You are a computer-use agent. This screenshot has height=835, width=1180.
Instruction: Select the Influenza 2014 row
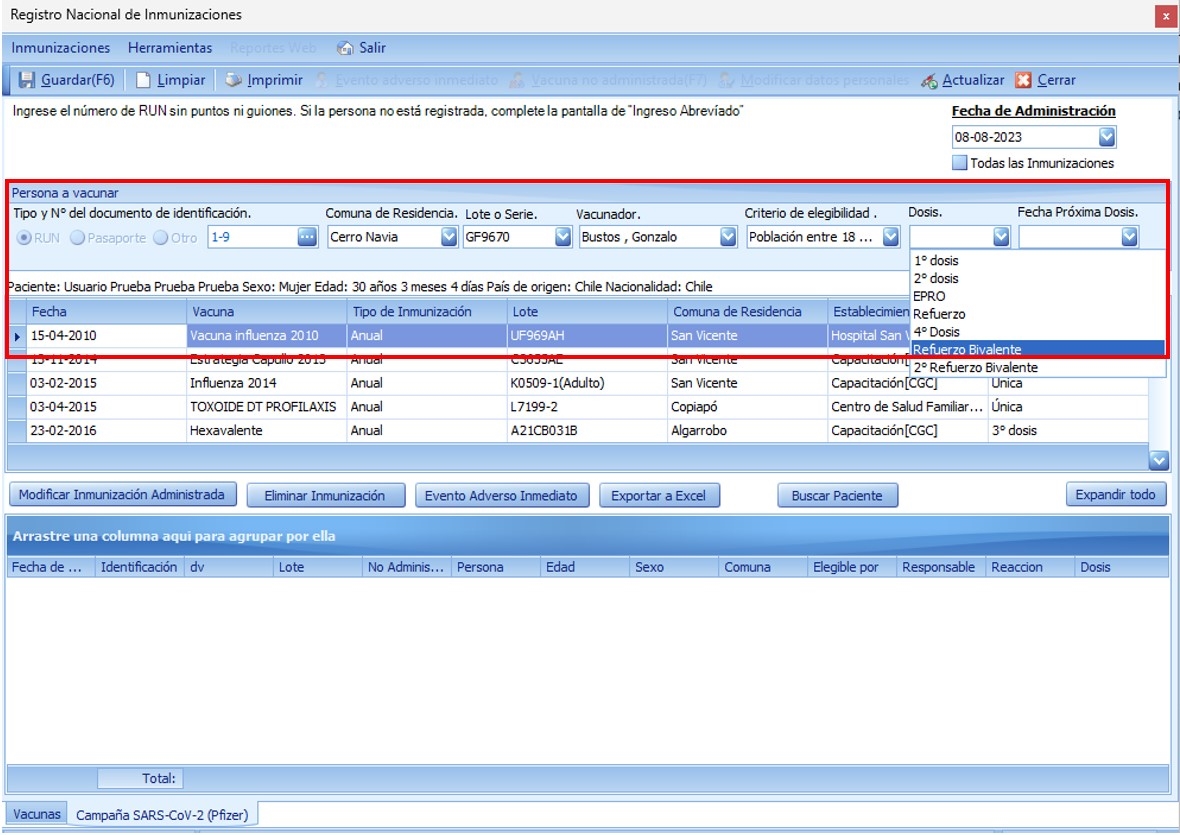pos(578,383)
